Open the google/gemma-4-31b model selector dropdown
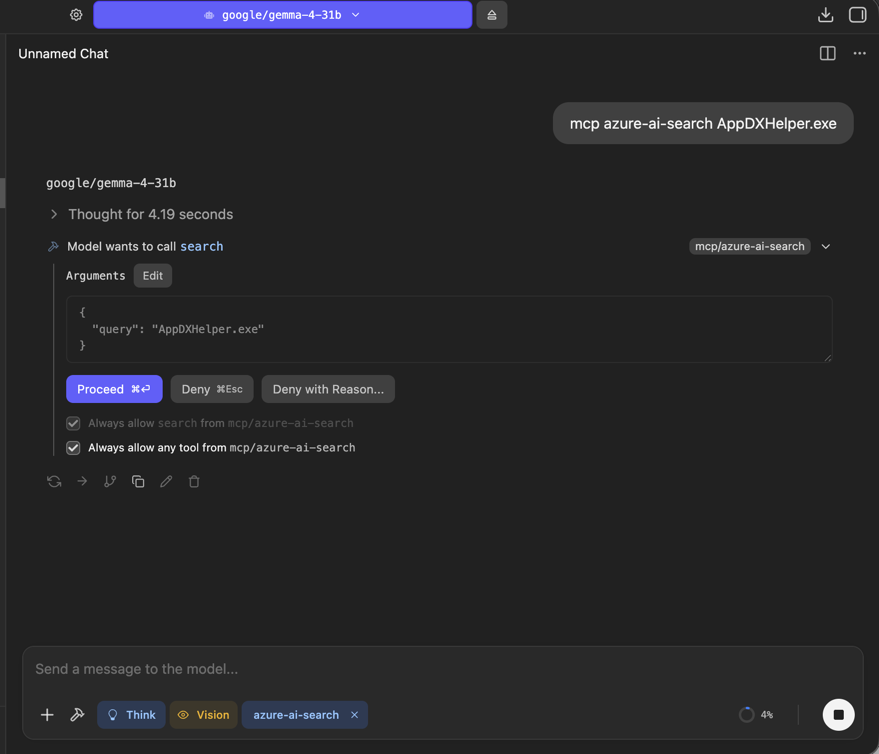 point(283,15)
